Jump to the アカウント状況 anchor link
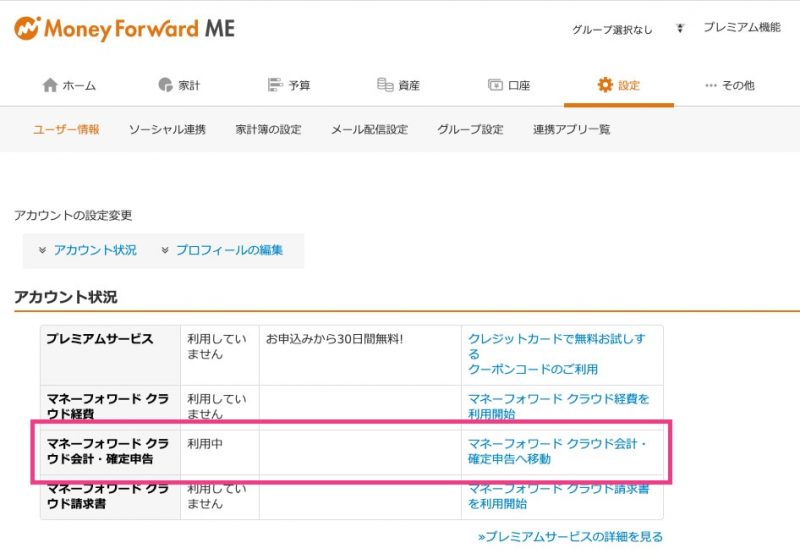 coord(95,250)
